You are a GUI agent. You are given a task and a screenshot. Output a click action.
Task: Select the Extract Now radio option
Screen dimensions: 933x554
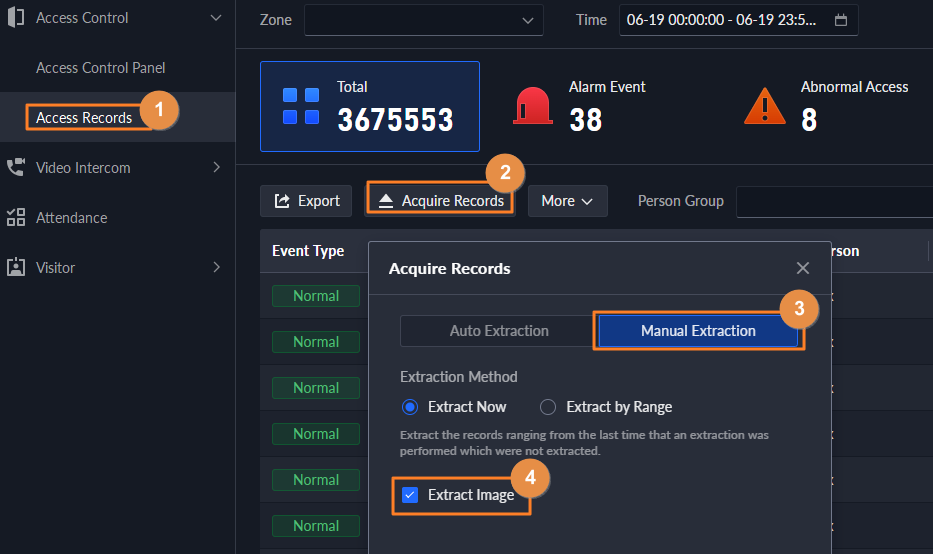click(x=409, y=407)
